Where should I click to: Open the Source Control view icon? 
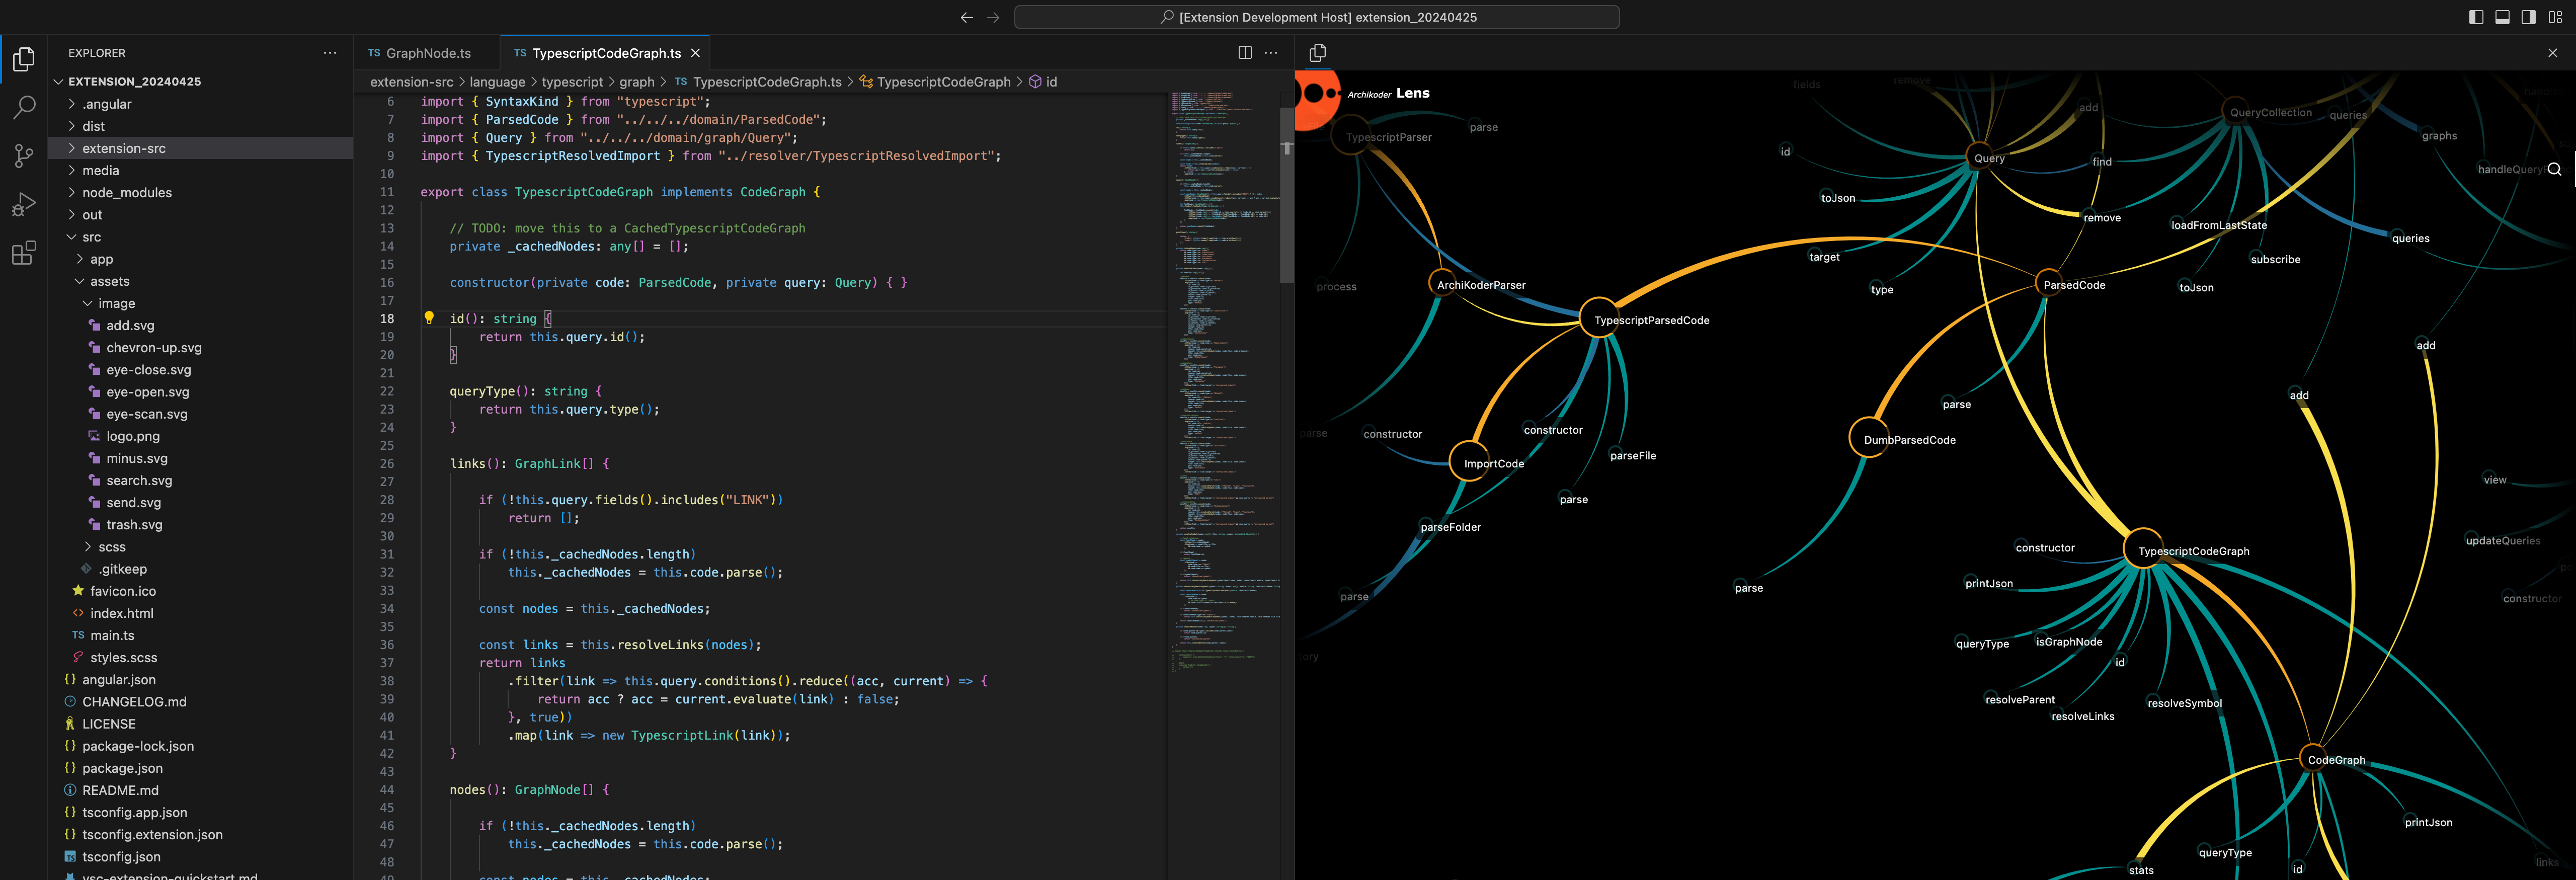[24, 156]
